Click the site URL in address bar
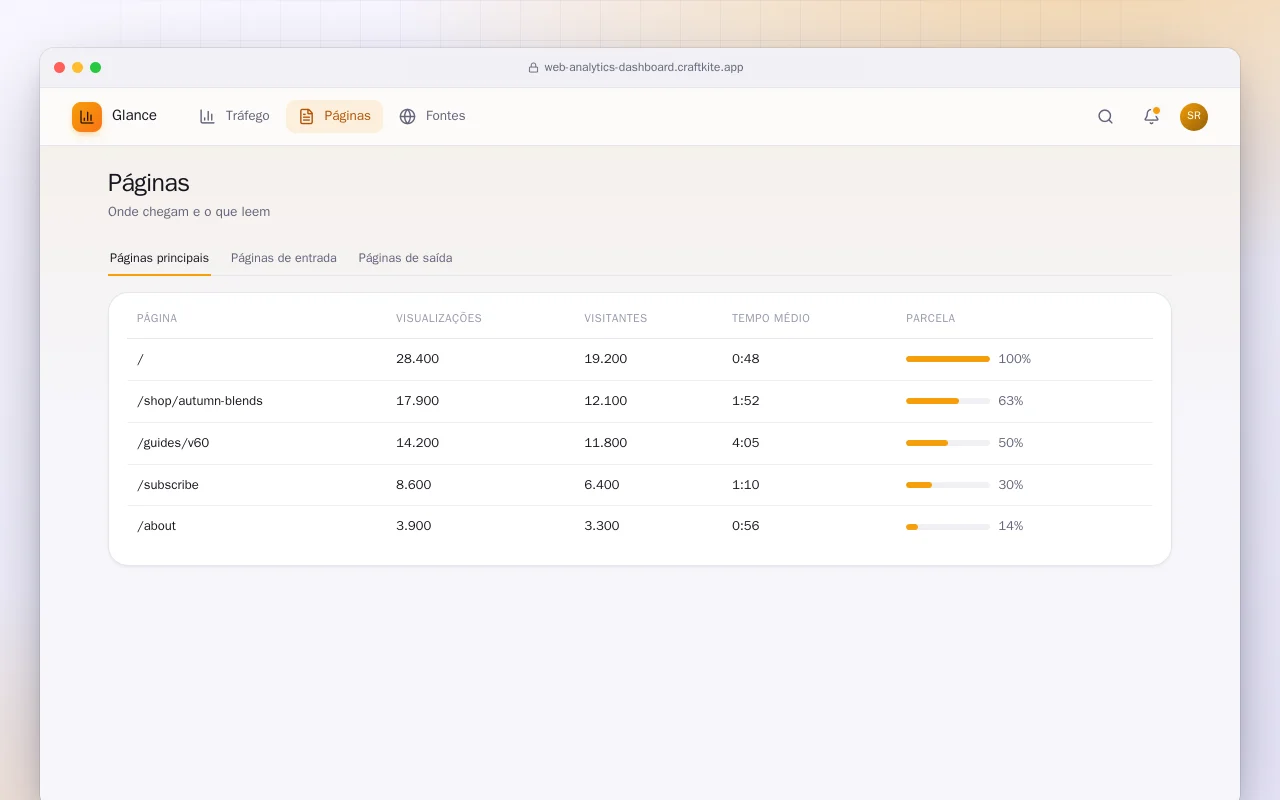The image size is (1280, 800). 644,68
